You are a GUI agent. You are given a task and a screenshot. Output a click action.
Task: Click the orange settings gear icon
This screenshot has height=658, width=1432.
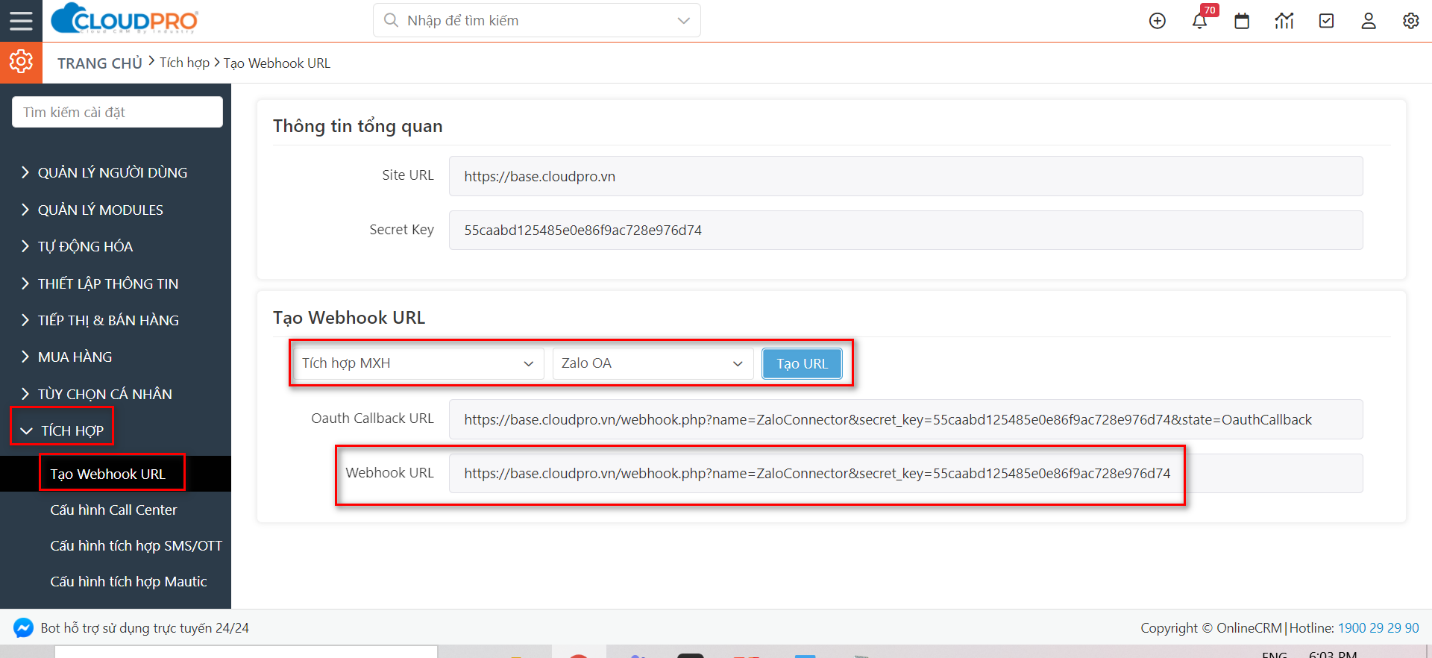click(21, 62)
